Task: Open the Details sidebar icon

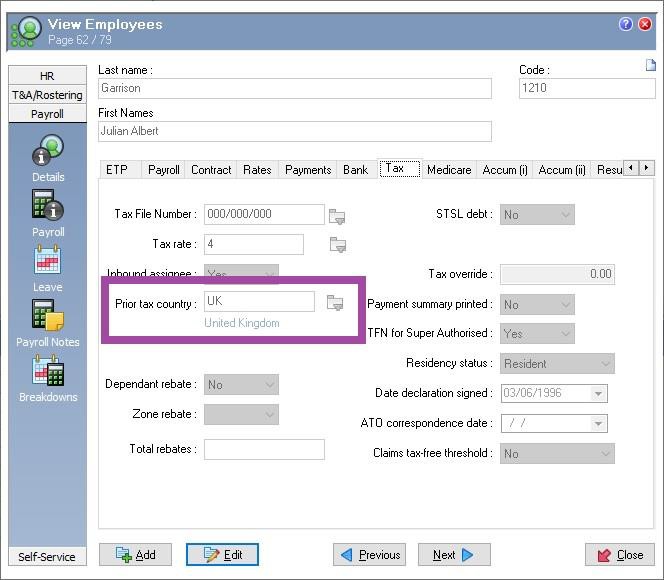Action: (x=47, y=153)
